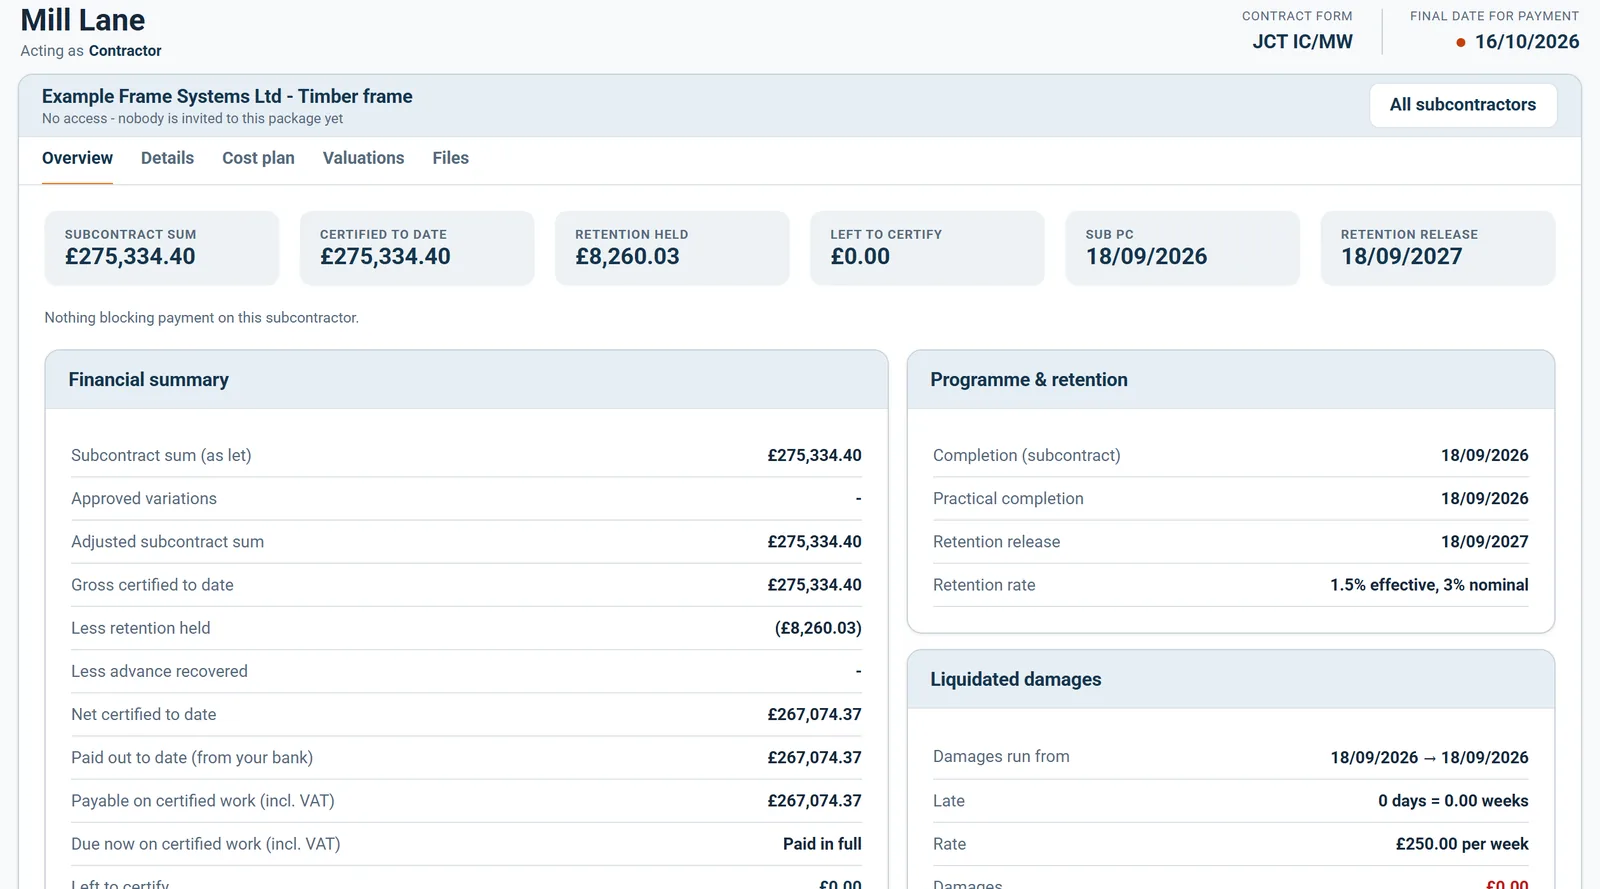The height and width of the screenshot is (889, 1600).
Task: Click the 'No access' invitation notice
Action: (x=192, y=119)
